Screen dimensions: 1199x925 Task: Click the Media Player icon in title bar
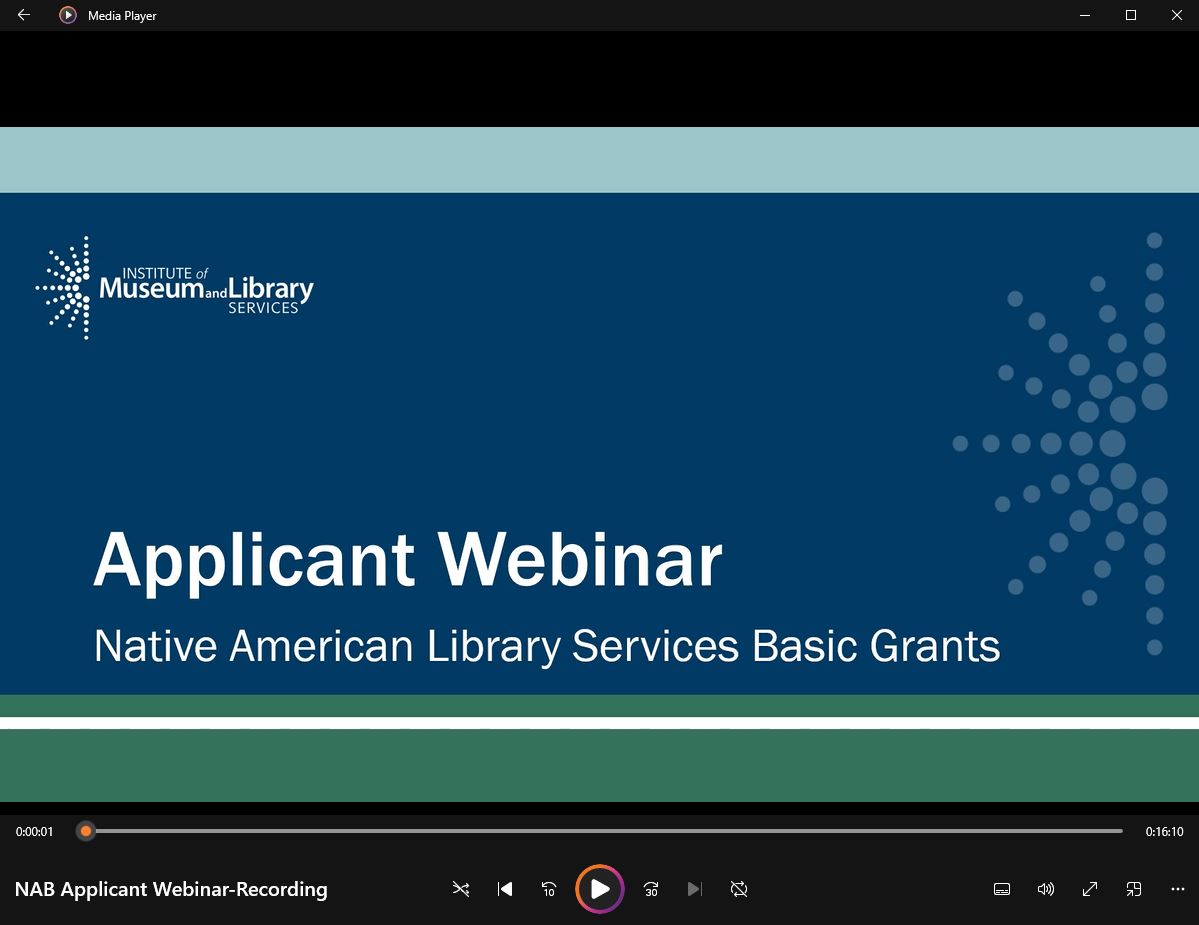point(67,15)
